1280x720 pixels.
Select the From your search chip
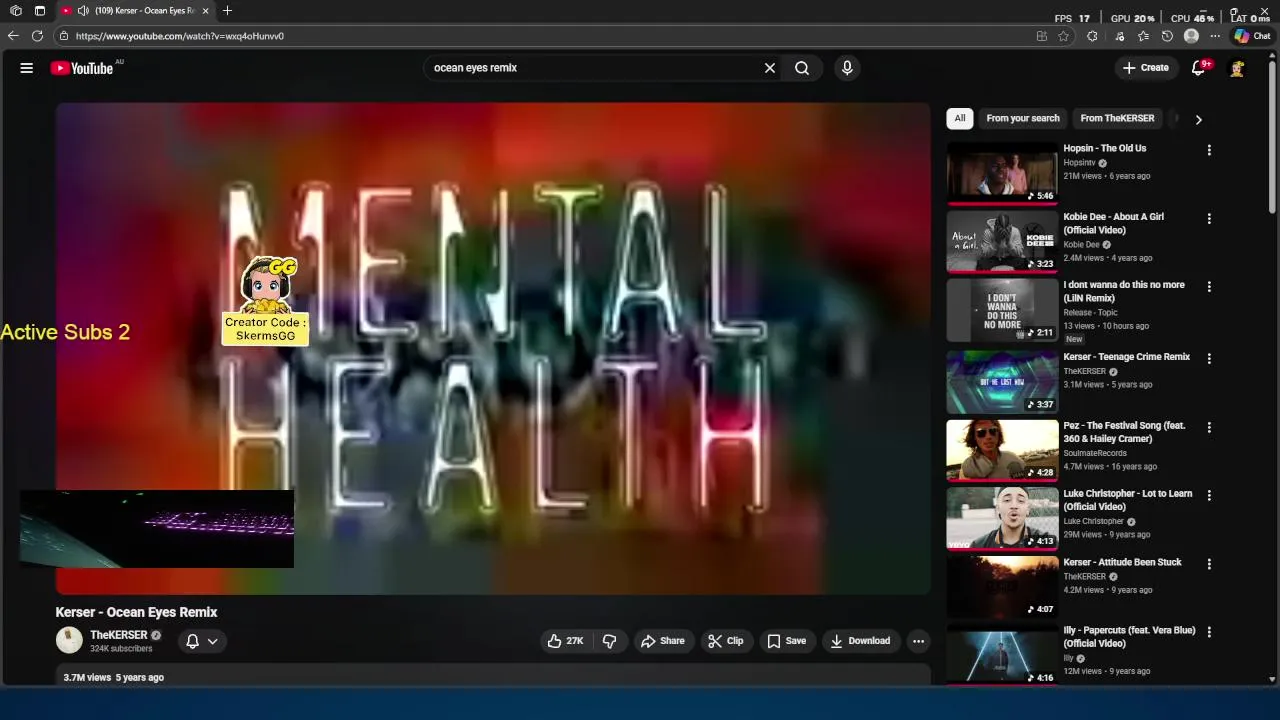(1023, 118)
